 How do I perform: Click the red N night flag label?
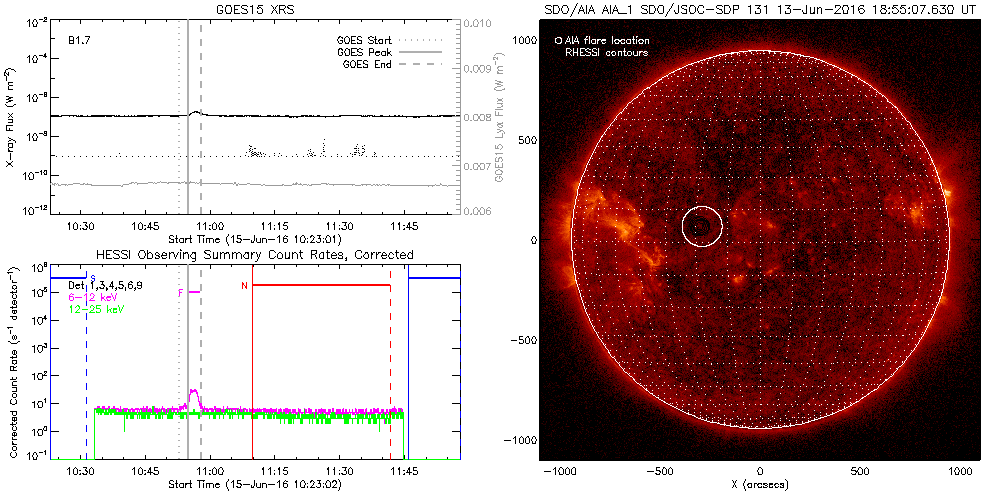(x=244, y=287)
